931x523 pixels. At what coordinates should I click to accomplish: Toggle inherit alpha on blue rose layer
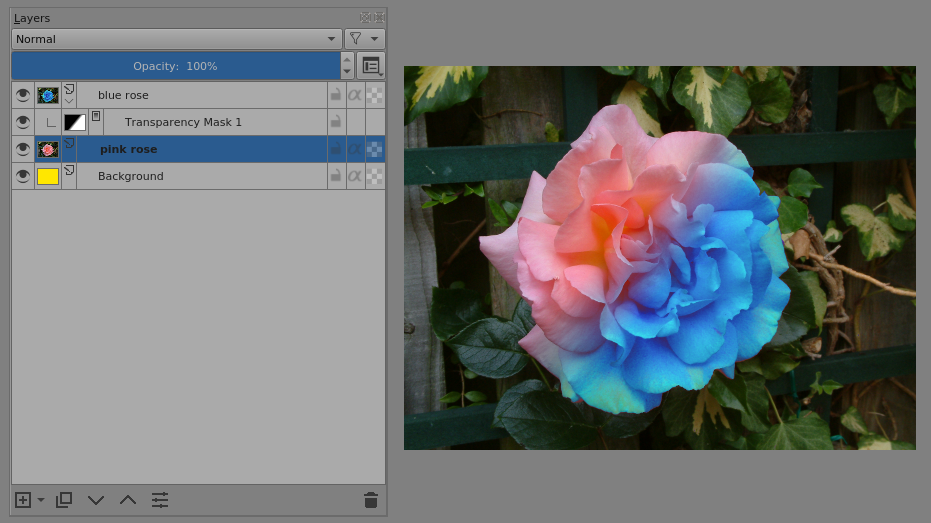[355, 95]
